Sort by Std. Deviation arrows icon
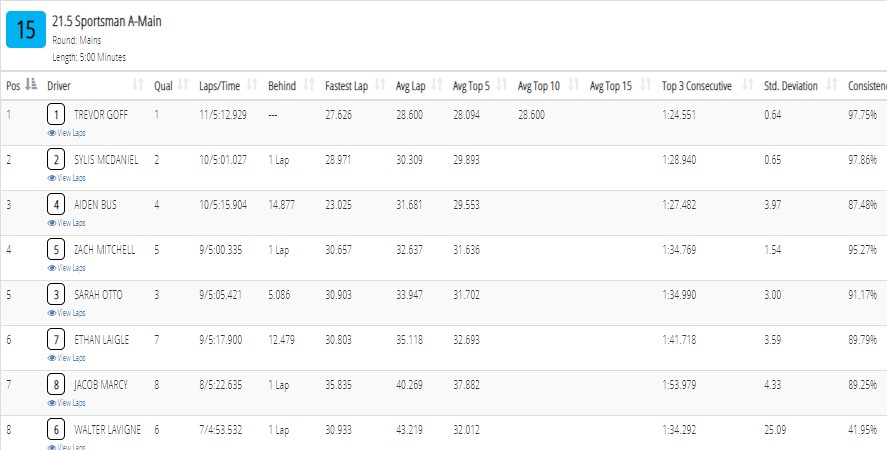 (x=832, y=85)
